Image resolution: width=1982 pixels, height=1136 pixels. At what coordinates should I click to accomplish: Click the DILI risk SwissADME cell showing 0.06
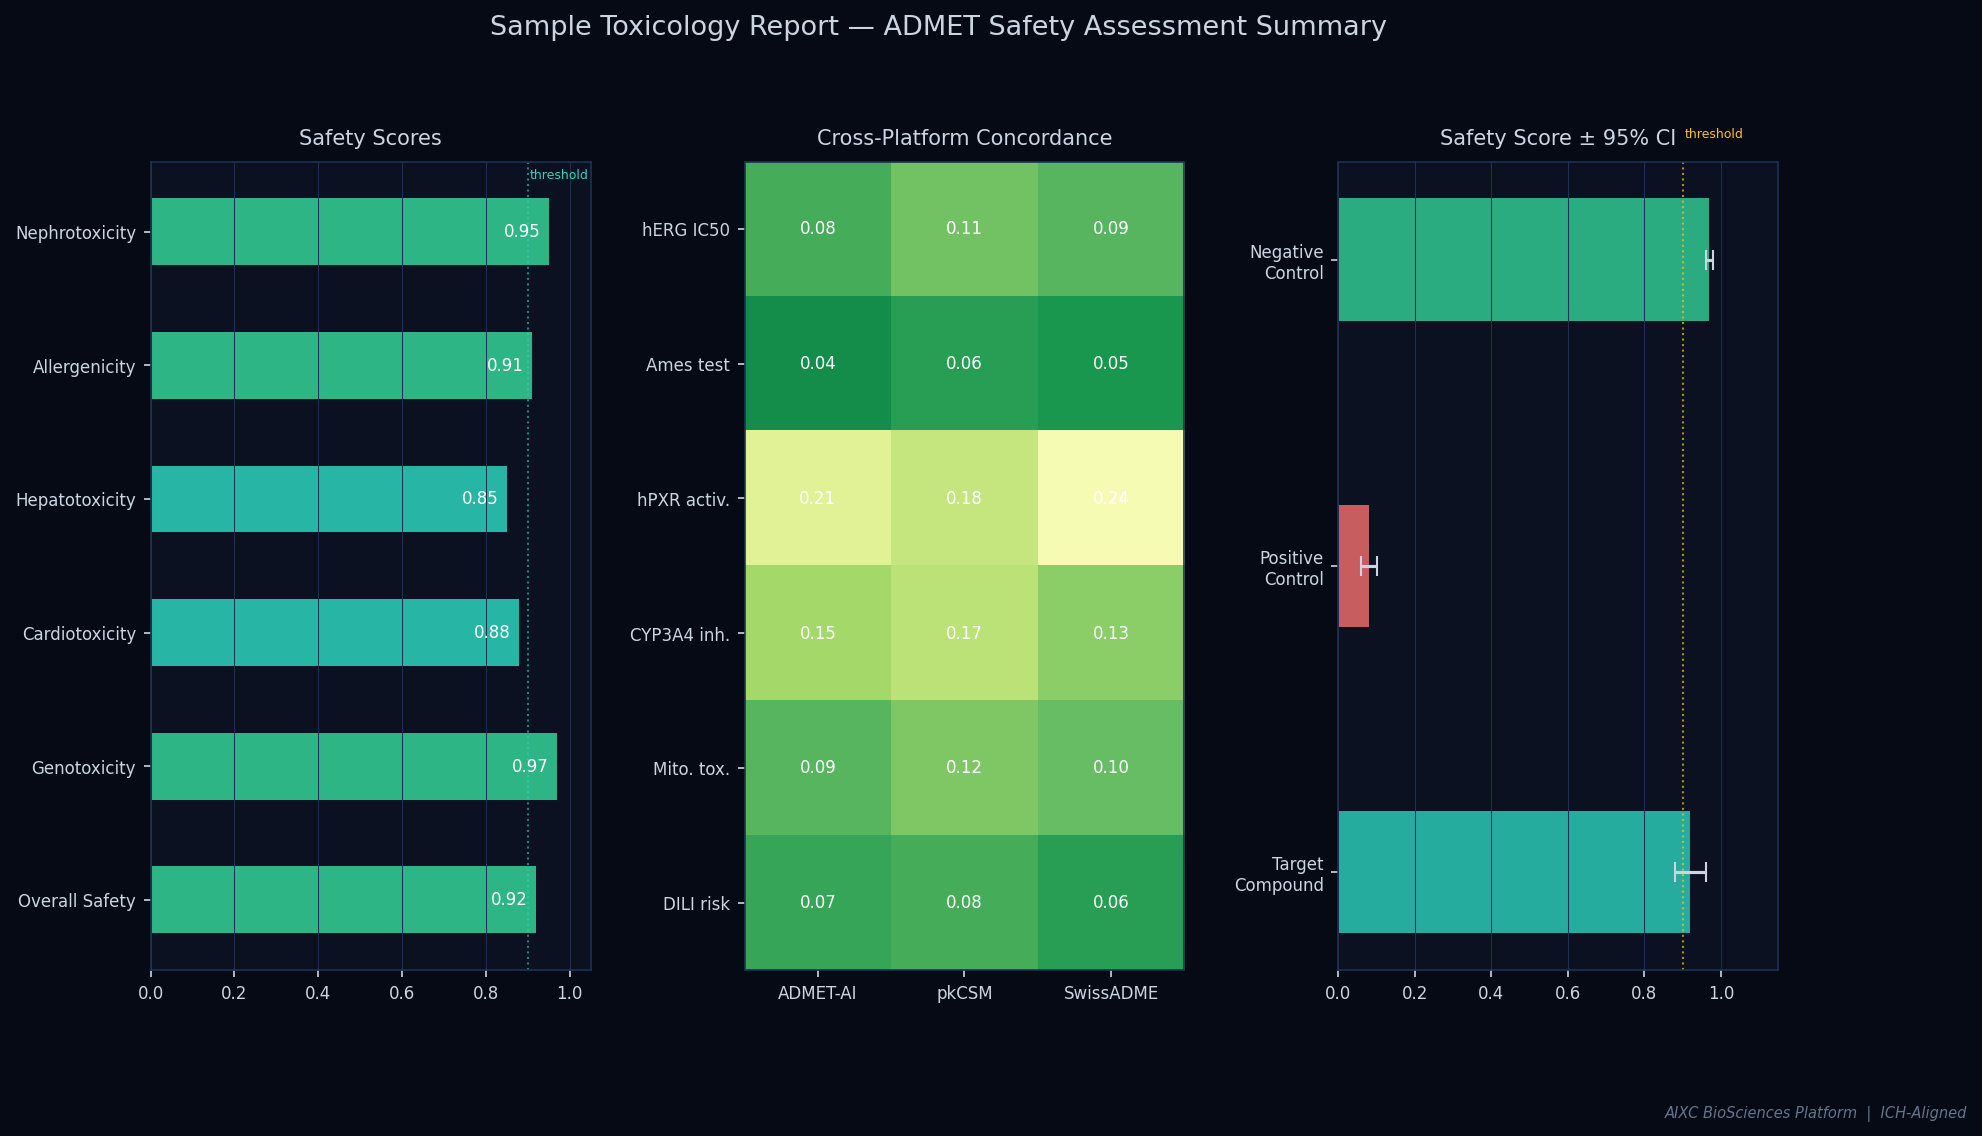point(1109,901)
